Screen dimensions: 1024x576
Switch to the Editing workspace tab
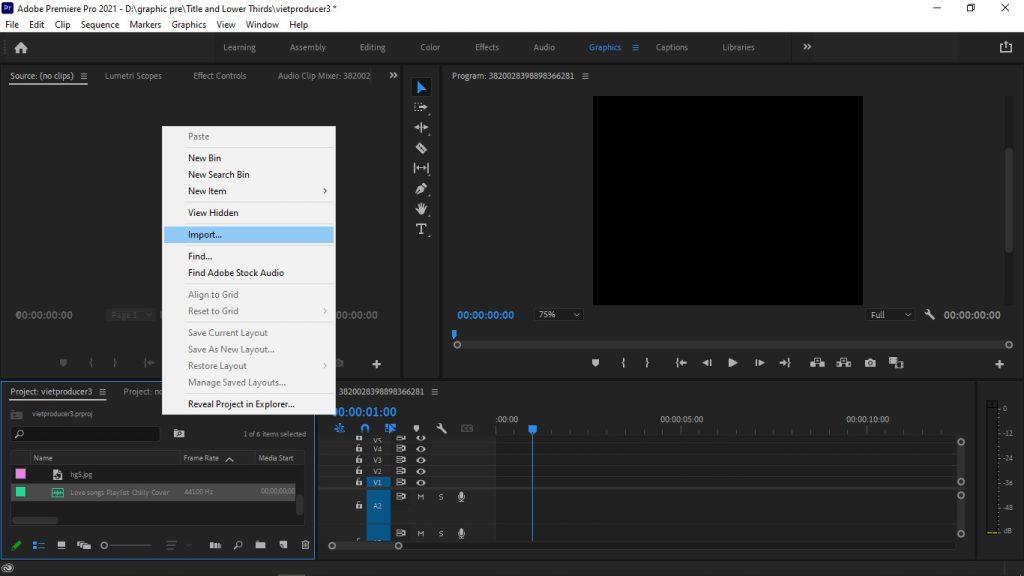(372, 47)
